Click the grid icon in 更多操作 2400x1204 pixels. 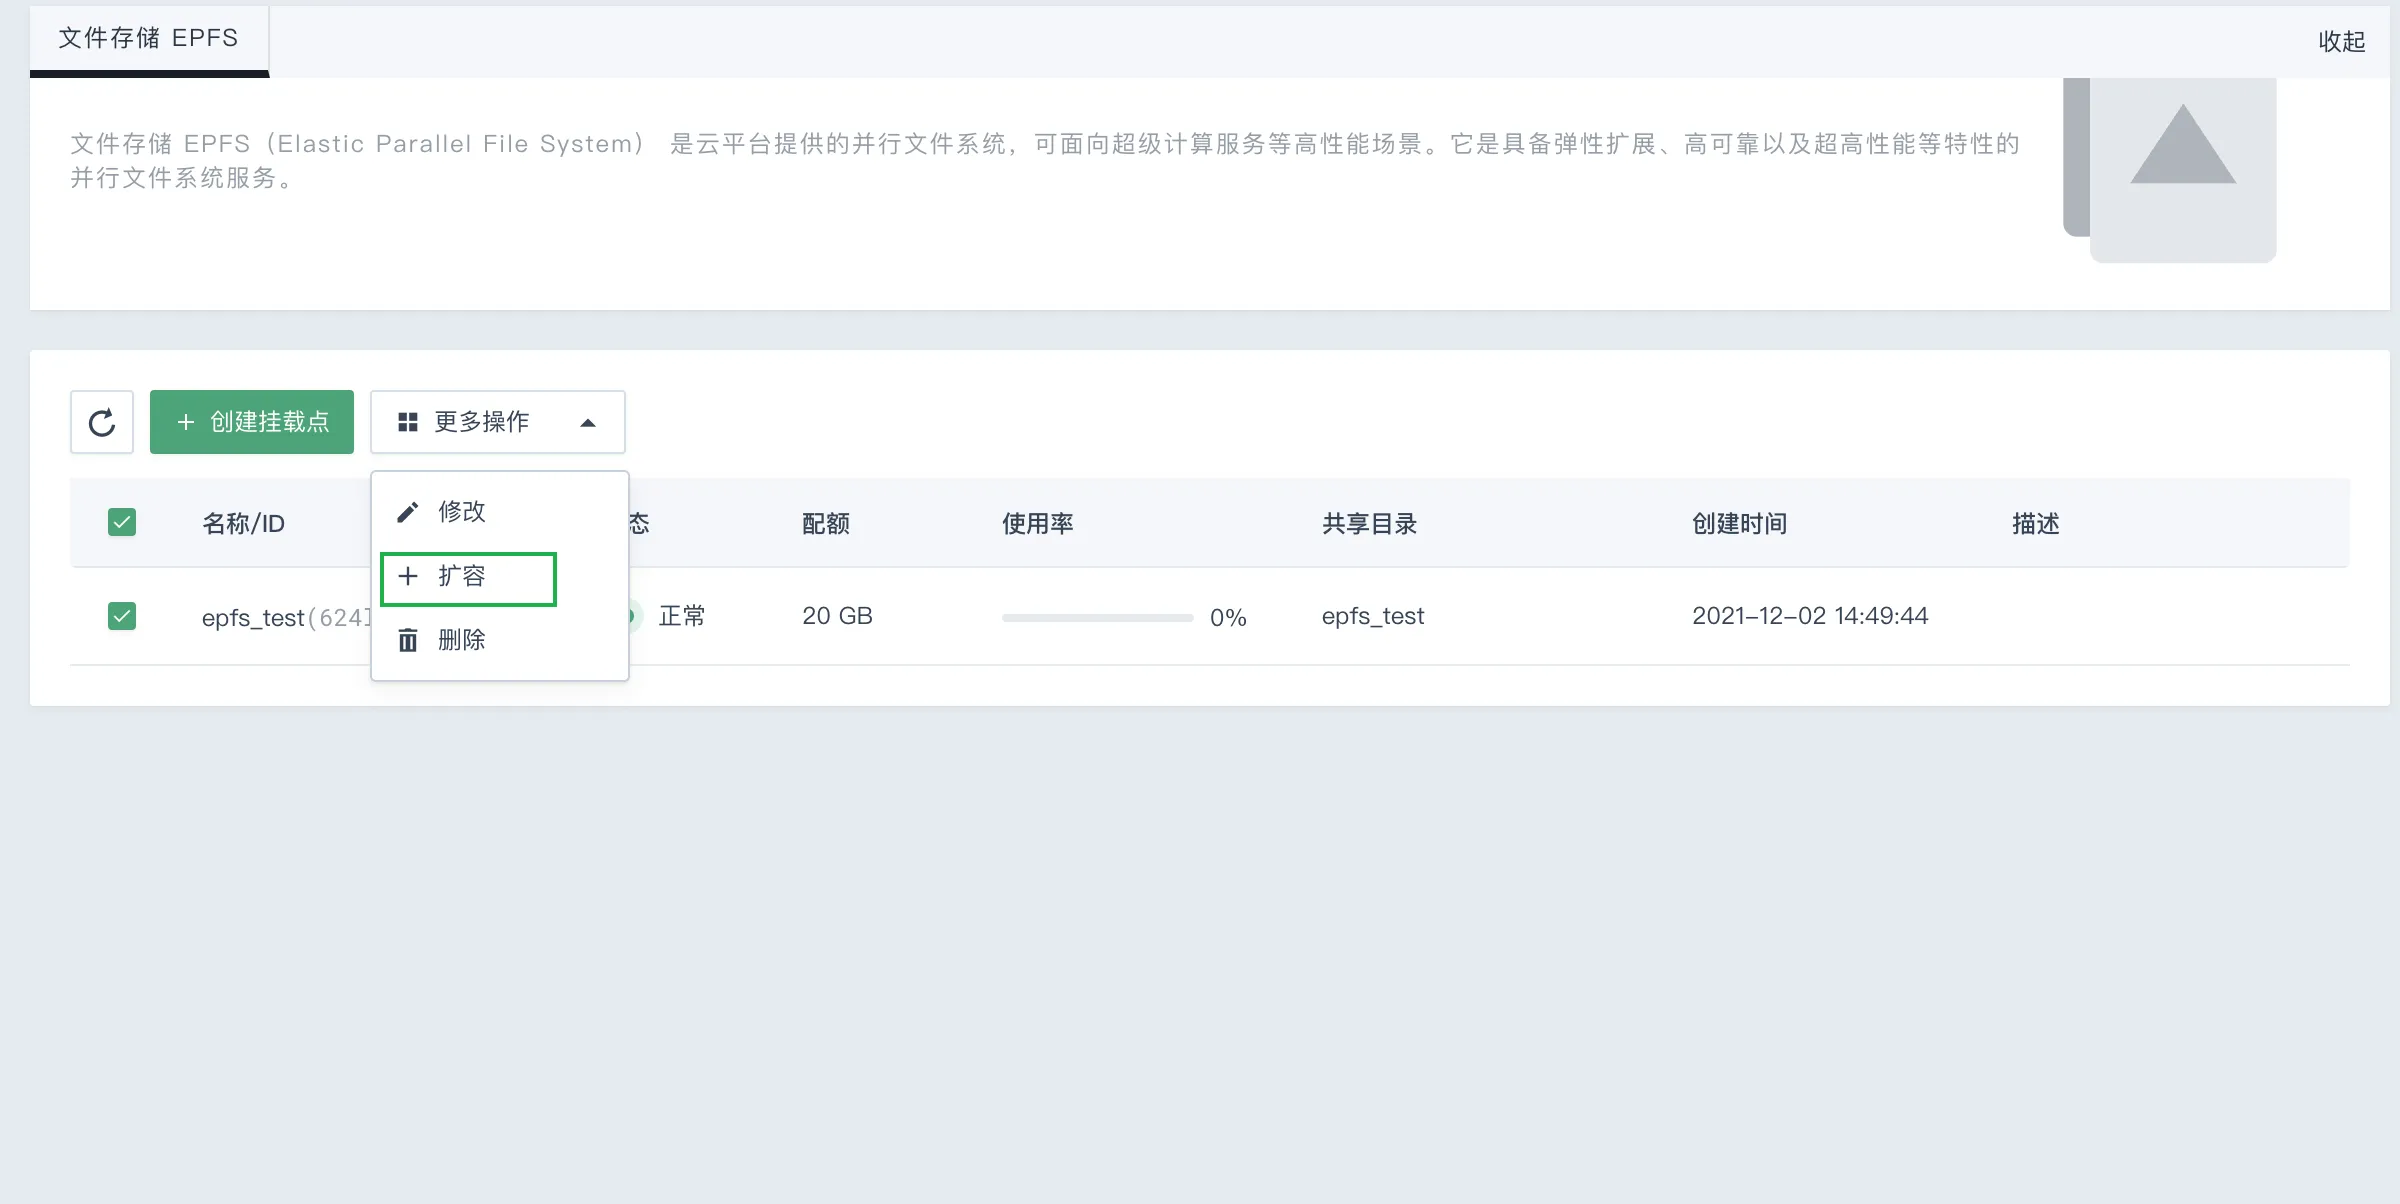pos(407,422)
